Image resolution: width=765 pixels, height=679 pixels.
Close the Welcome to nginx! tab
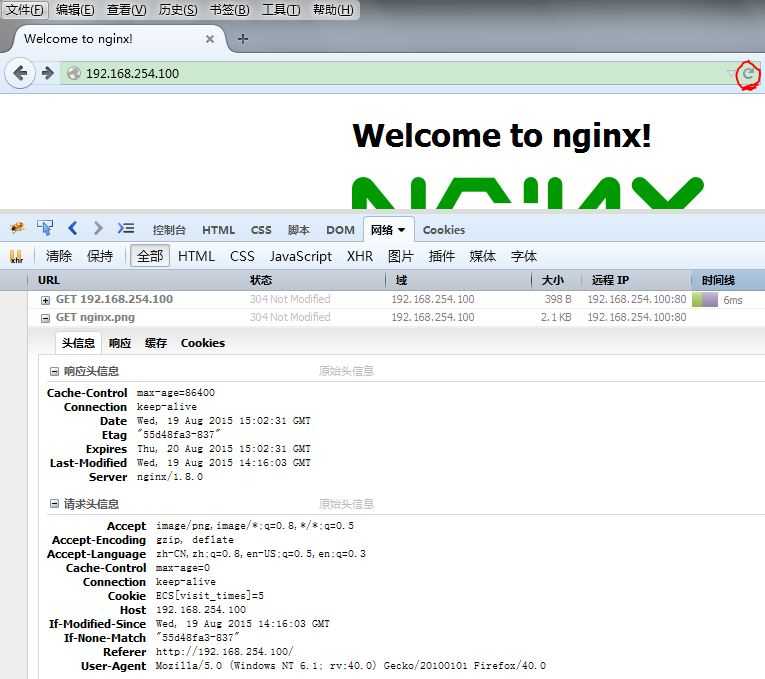click(210, 39)
